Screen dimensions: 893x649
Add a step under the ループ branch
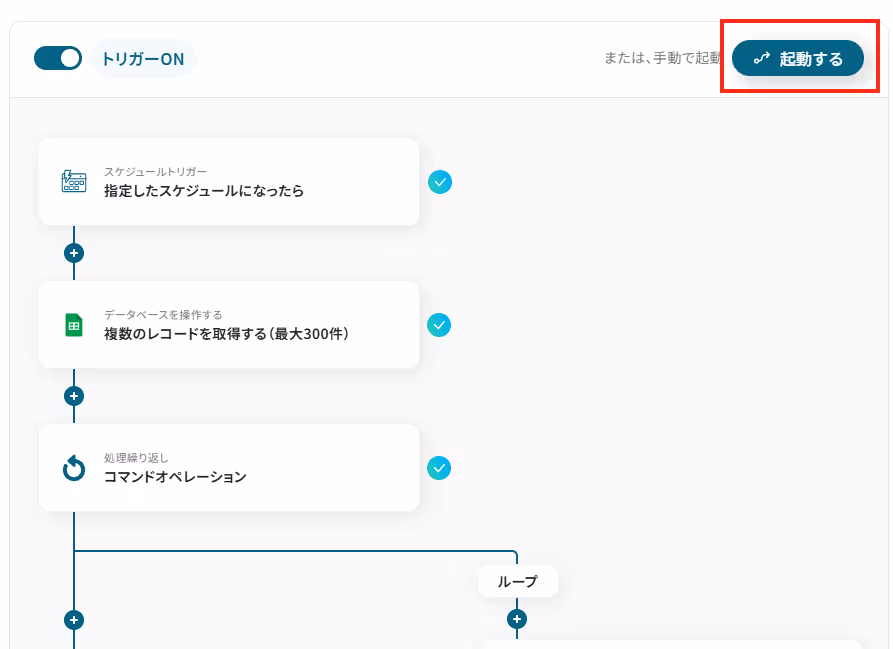[x=517, y=619]
